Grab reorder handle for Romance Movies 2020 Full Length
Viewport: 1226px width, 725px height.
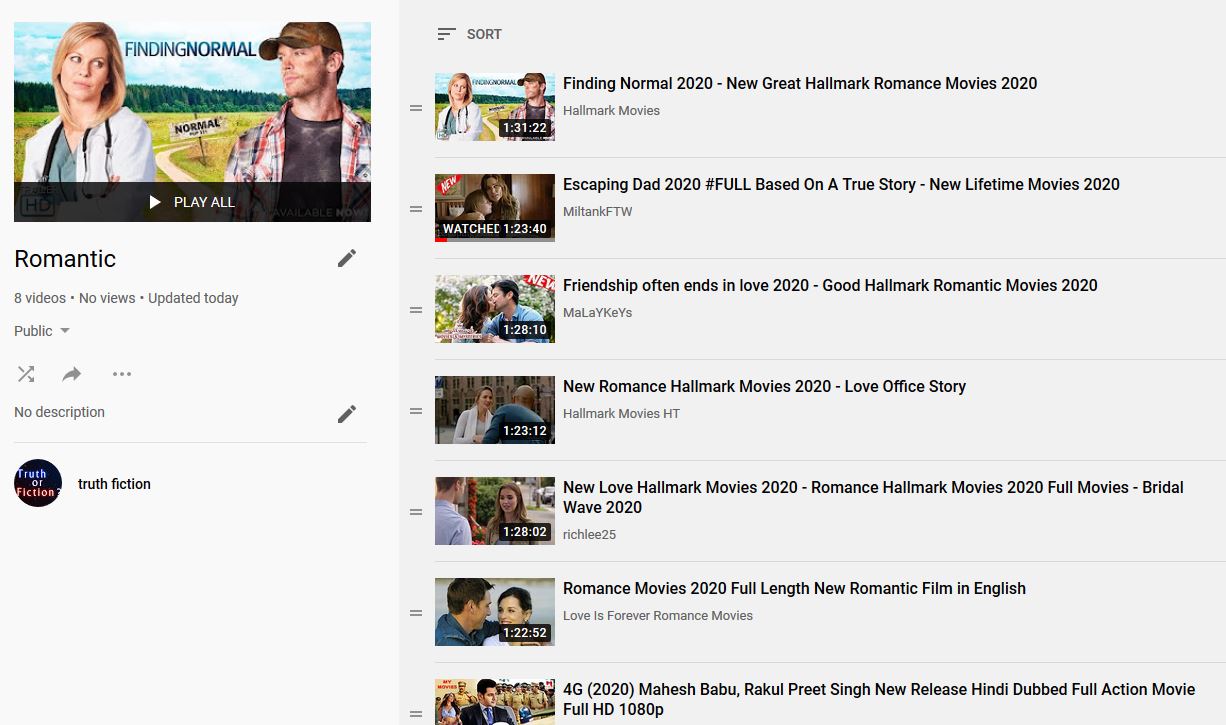point(416,613)
